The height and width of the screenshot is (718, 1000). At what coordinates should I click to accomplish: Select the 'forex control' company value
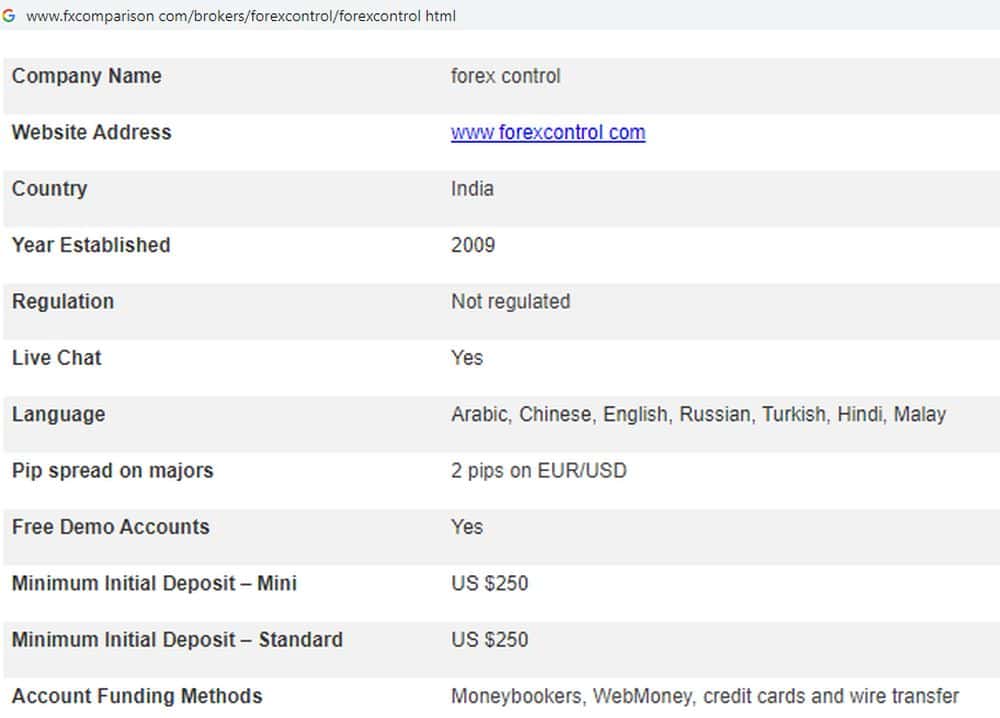[506, 76]
